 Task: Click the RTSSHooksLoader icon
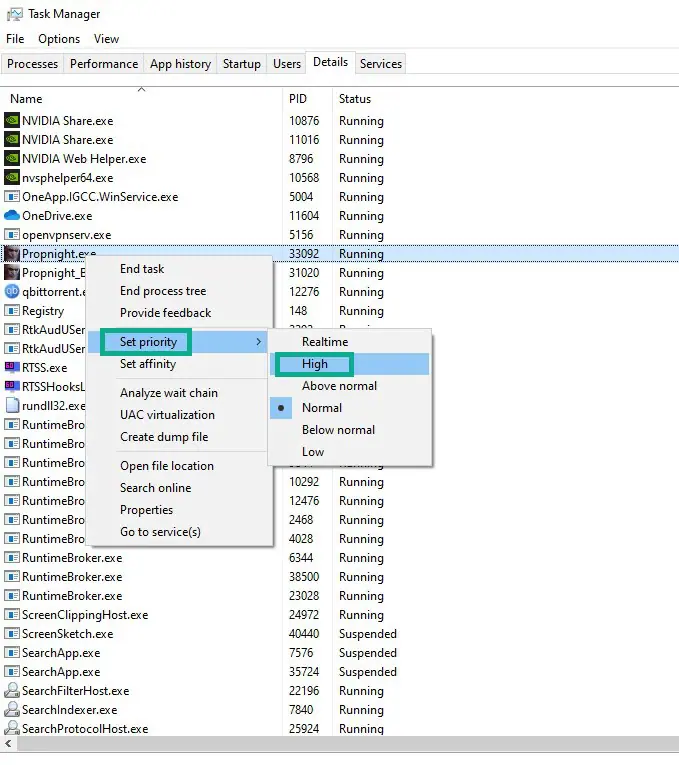click(12, 385)
